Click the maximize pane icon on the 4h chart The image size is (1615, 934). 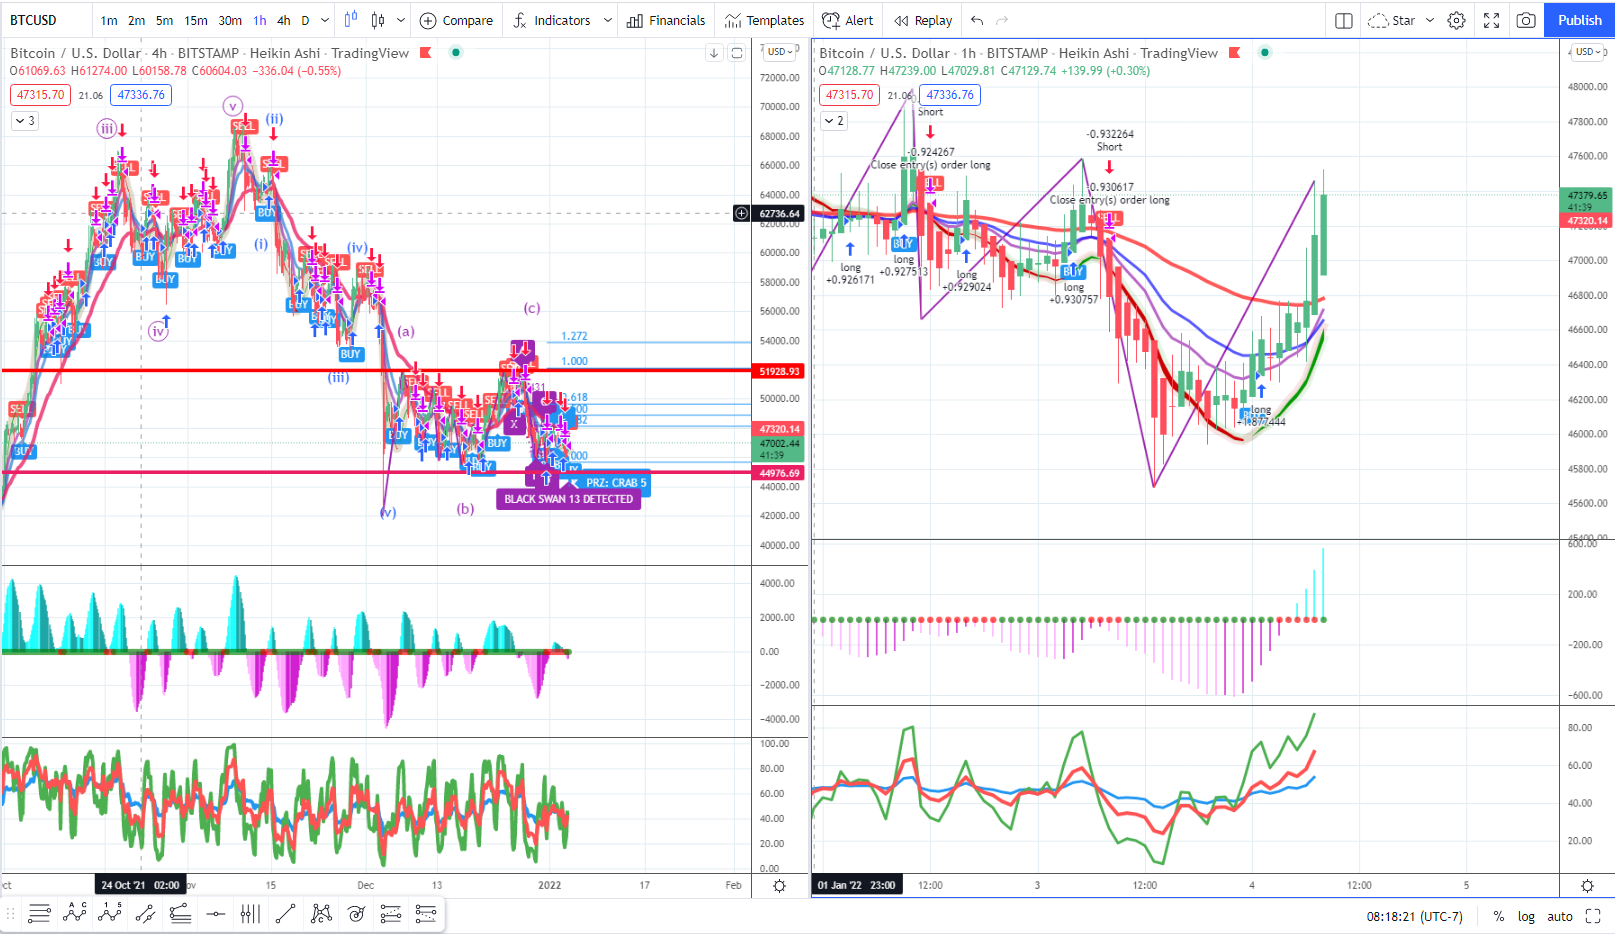(737, 53)
